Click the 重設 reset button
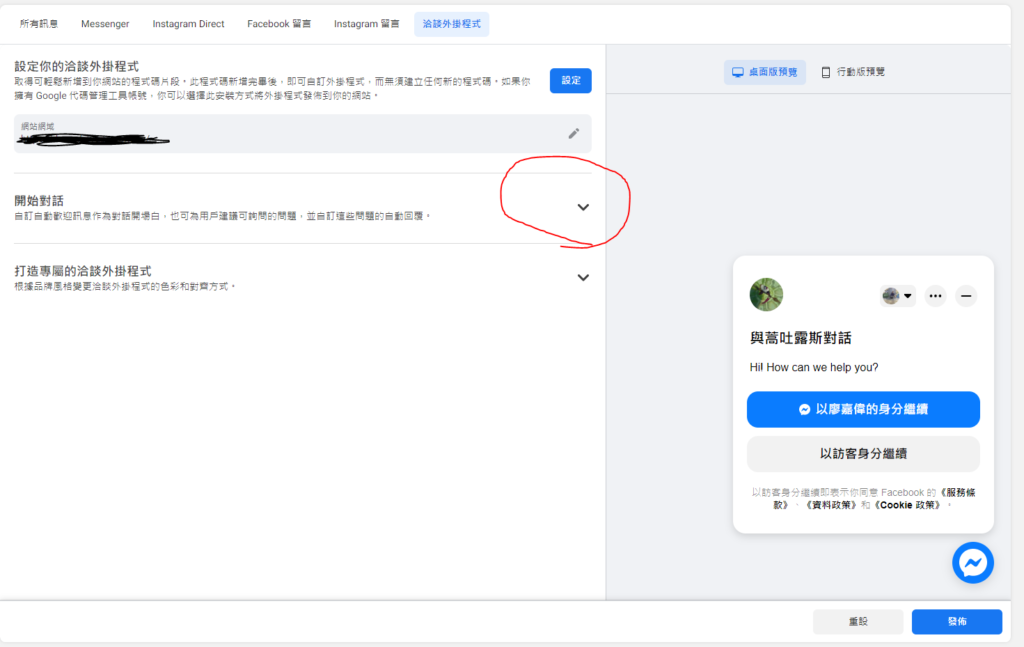This screenshot has height=647, width=1024. pyautogui.click(x=857, y=621)
